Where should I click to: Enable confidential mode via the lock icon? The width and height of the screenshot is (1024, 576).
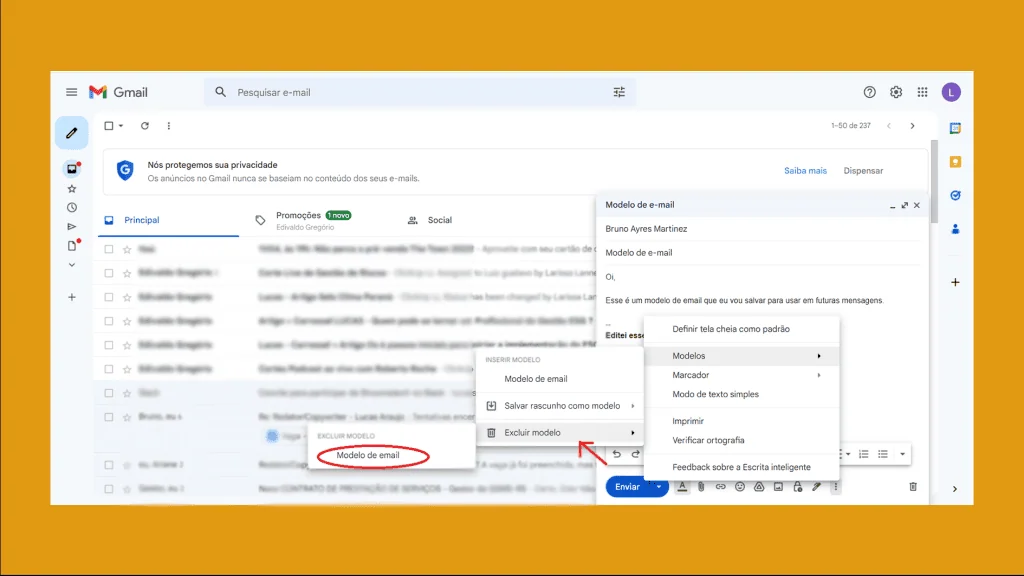(x=798, y=487)
